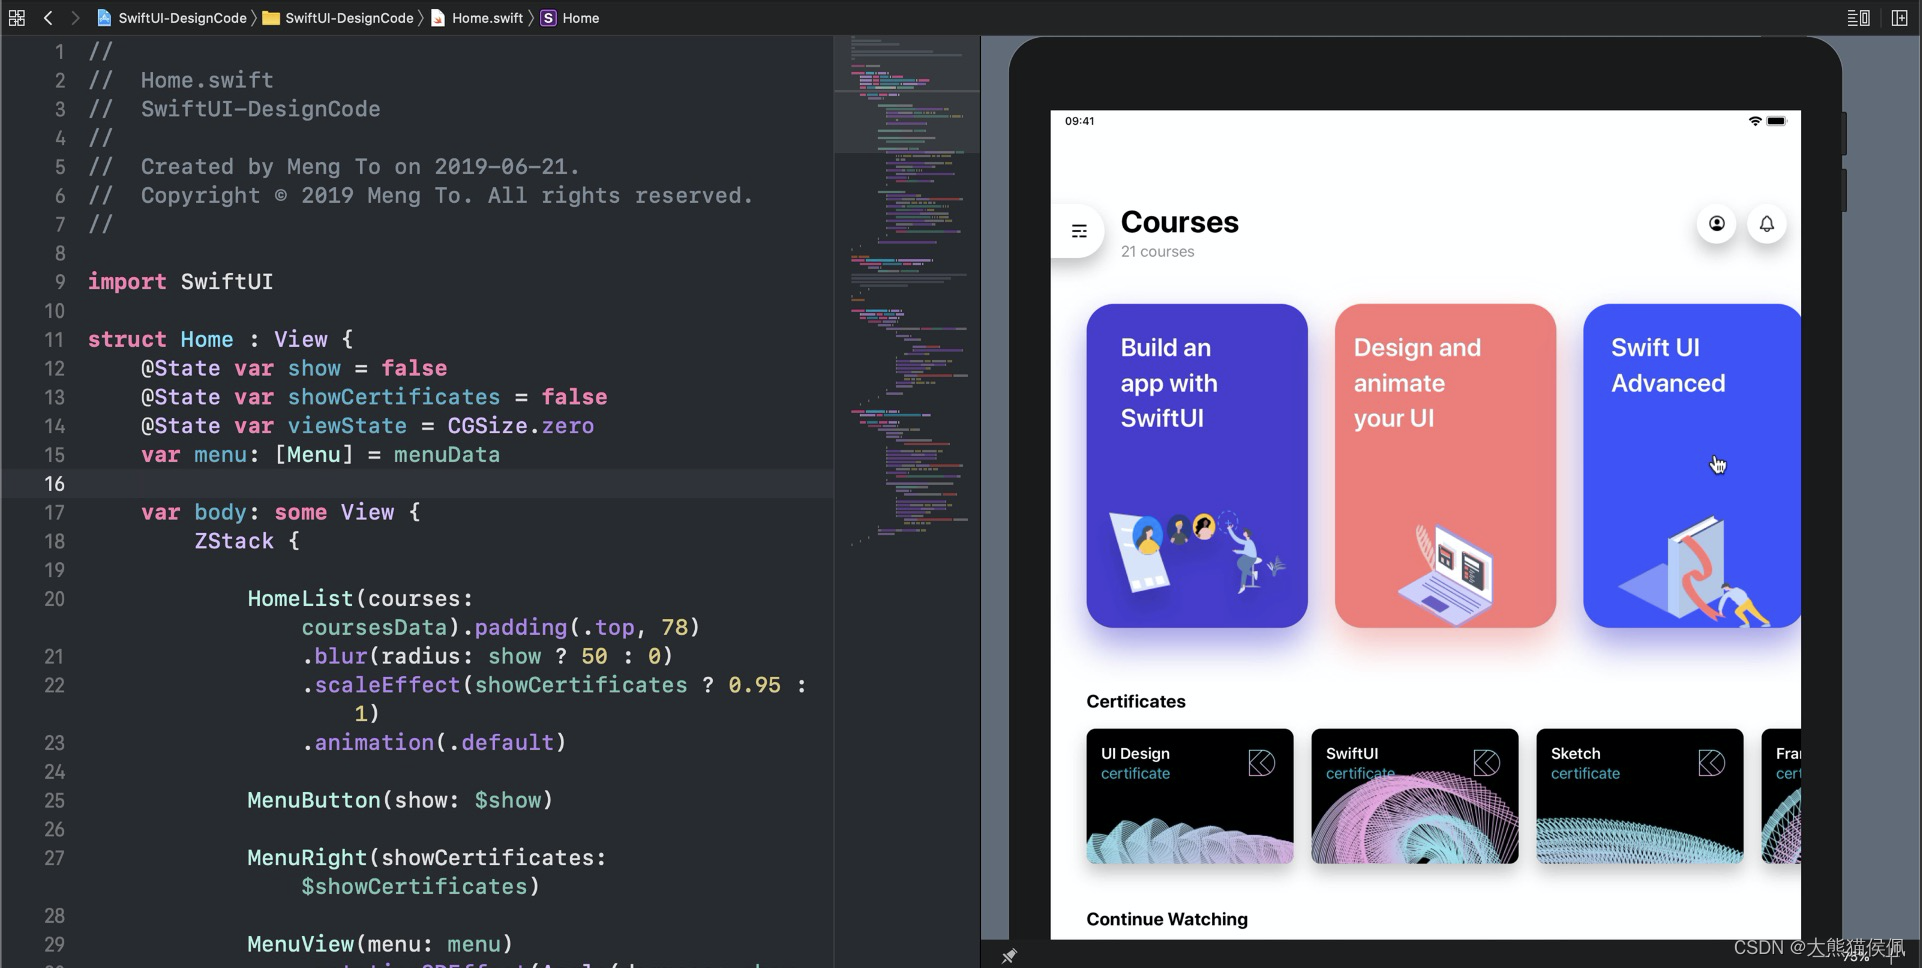Select the UI Design certificate card
Screen dimensions: 1922x968
(x=1190, y=796)
